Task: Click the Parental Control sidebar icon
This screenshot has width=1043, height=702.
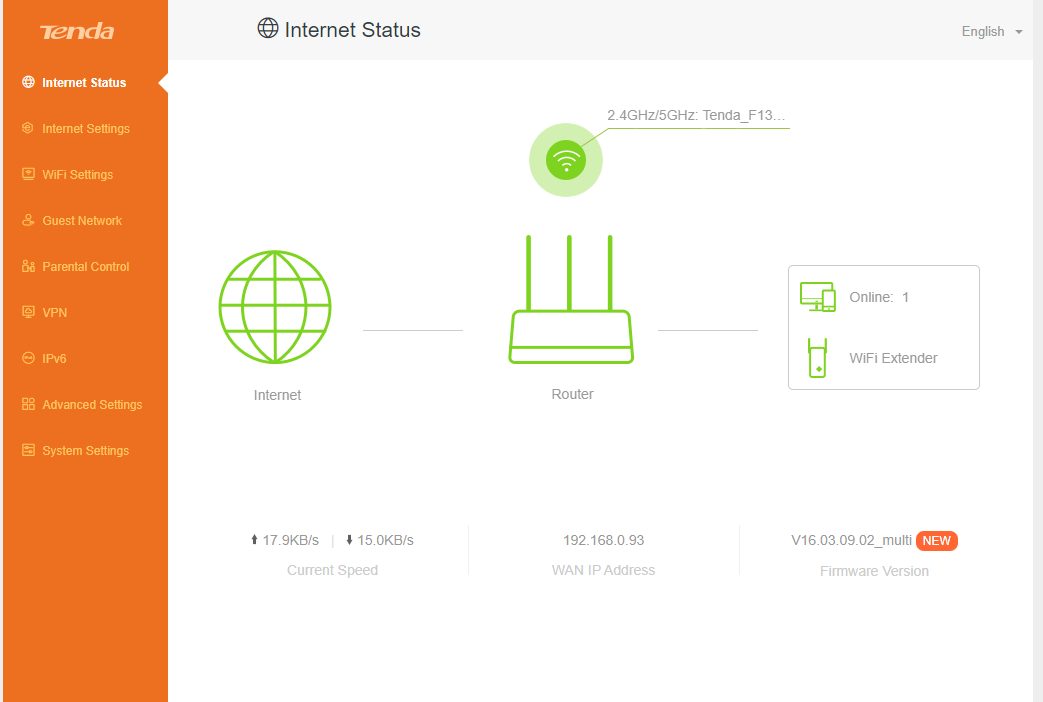Action: pos(28,266)
